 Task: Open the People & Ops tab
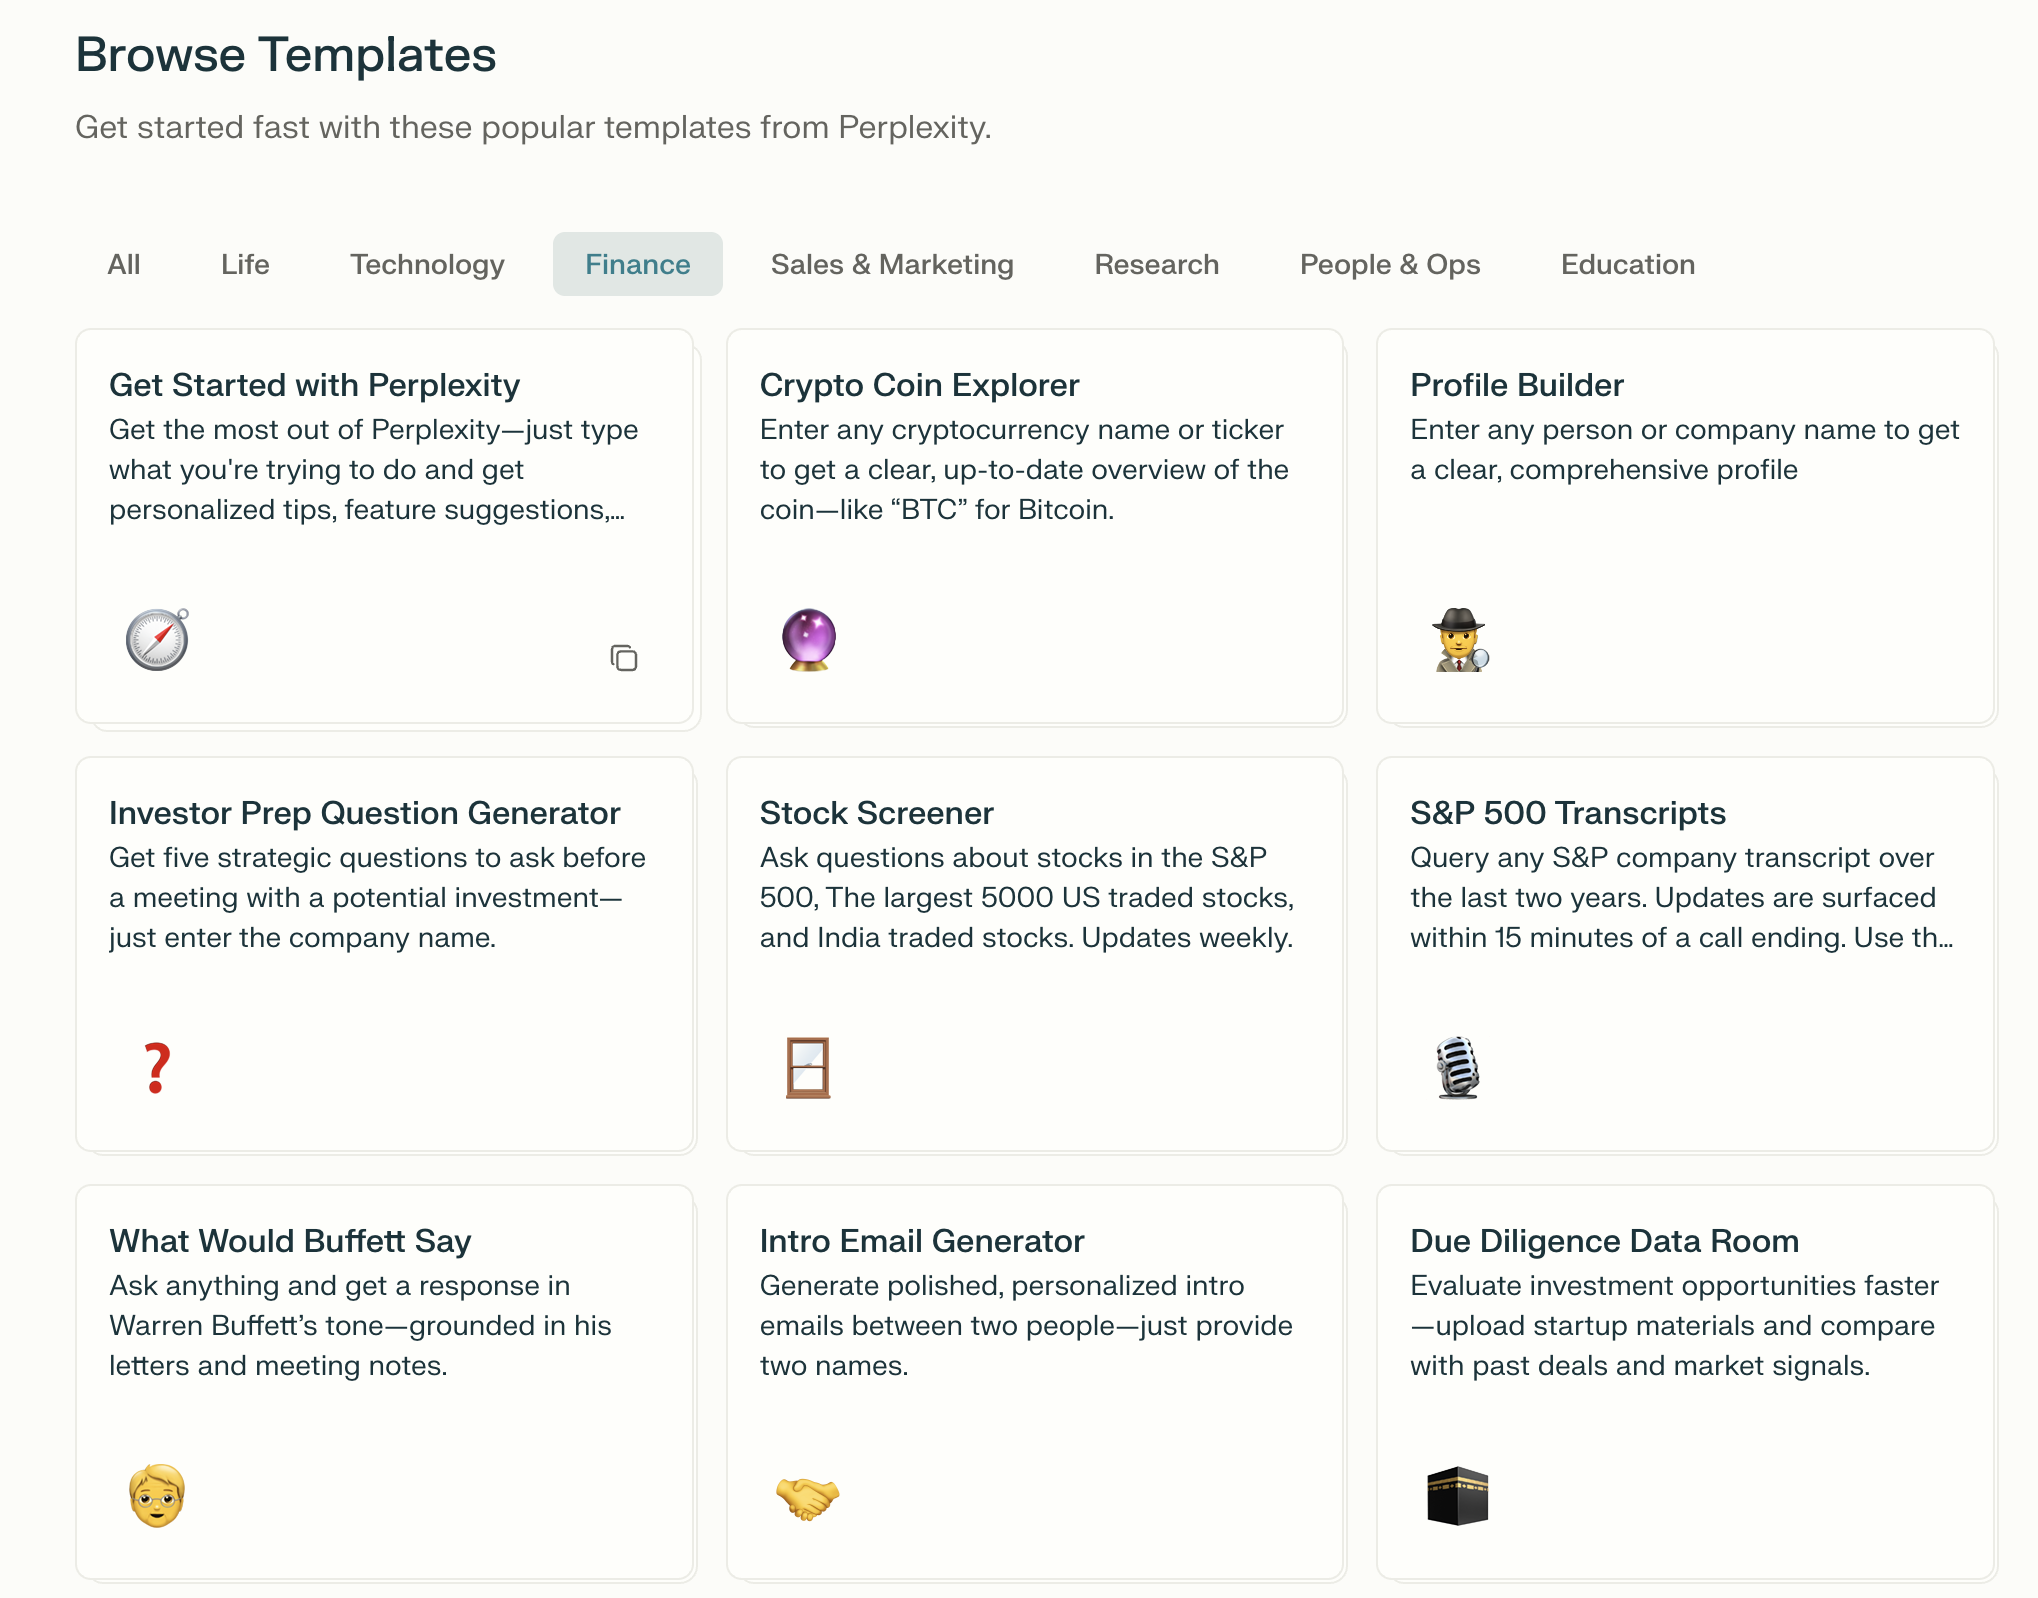(1390, 264)
